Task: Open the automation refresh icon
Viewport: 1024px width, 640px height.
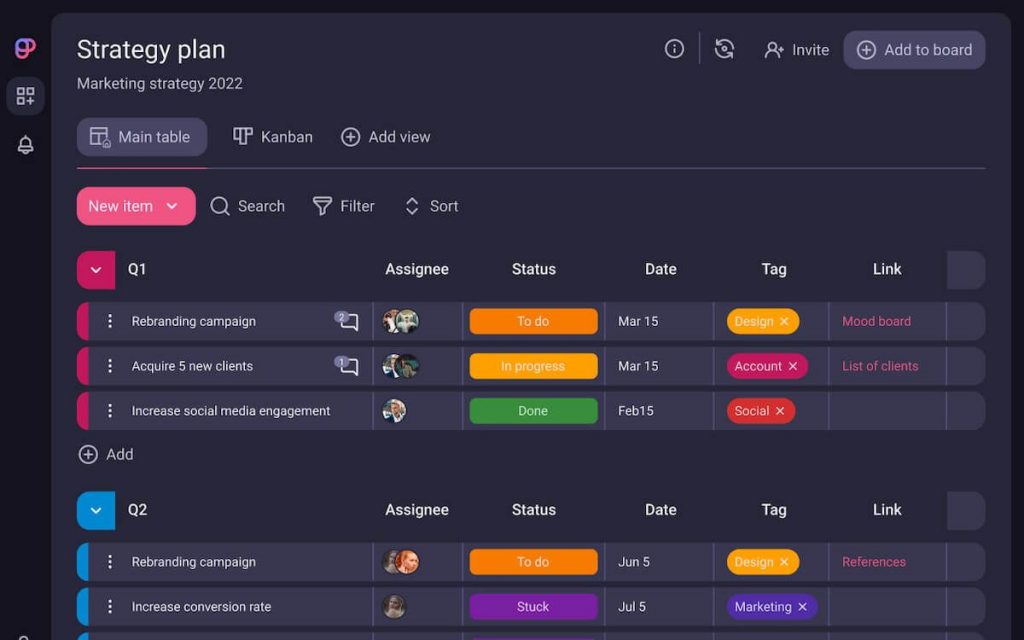Action: pyautogui.click(x=725, y=49)
